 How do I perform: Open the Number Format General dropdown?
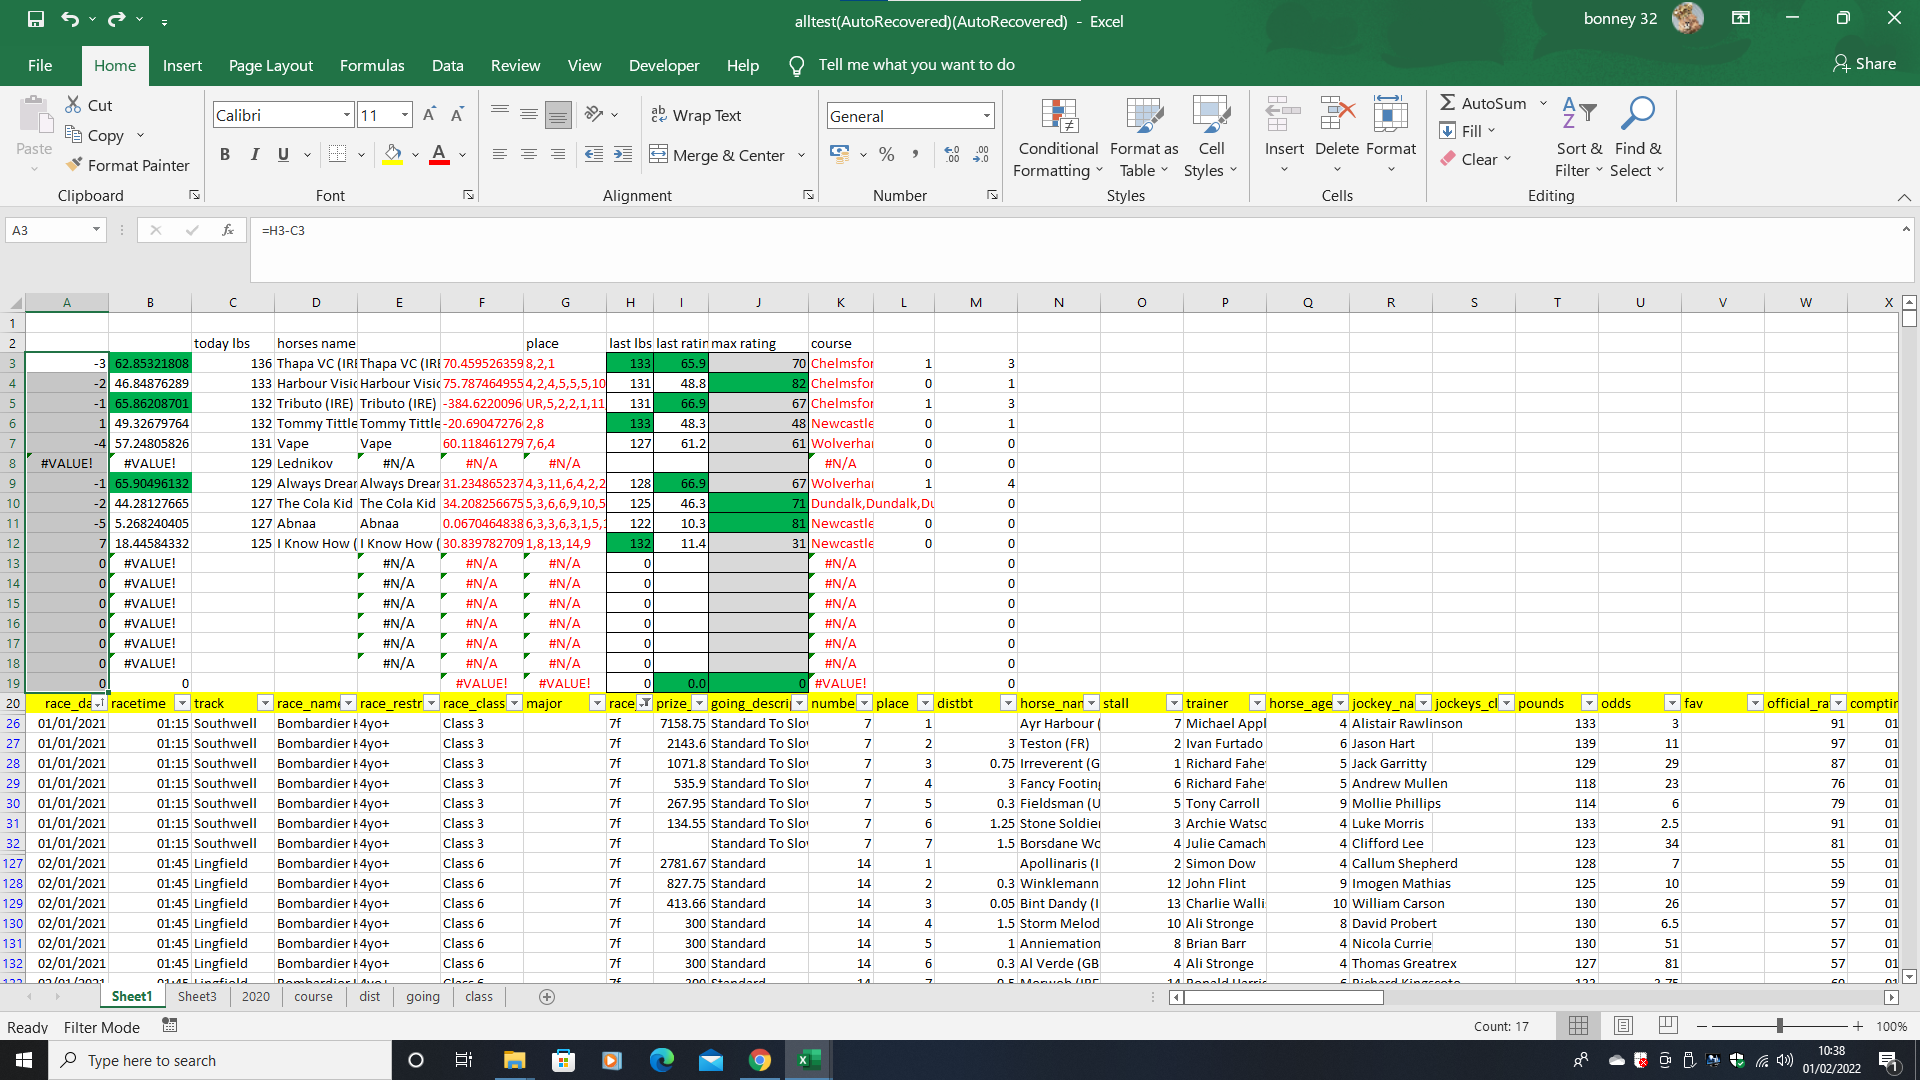pos(986,116)
